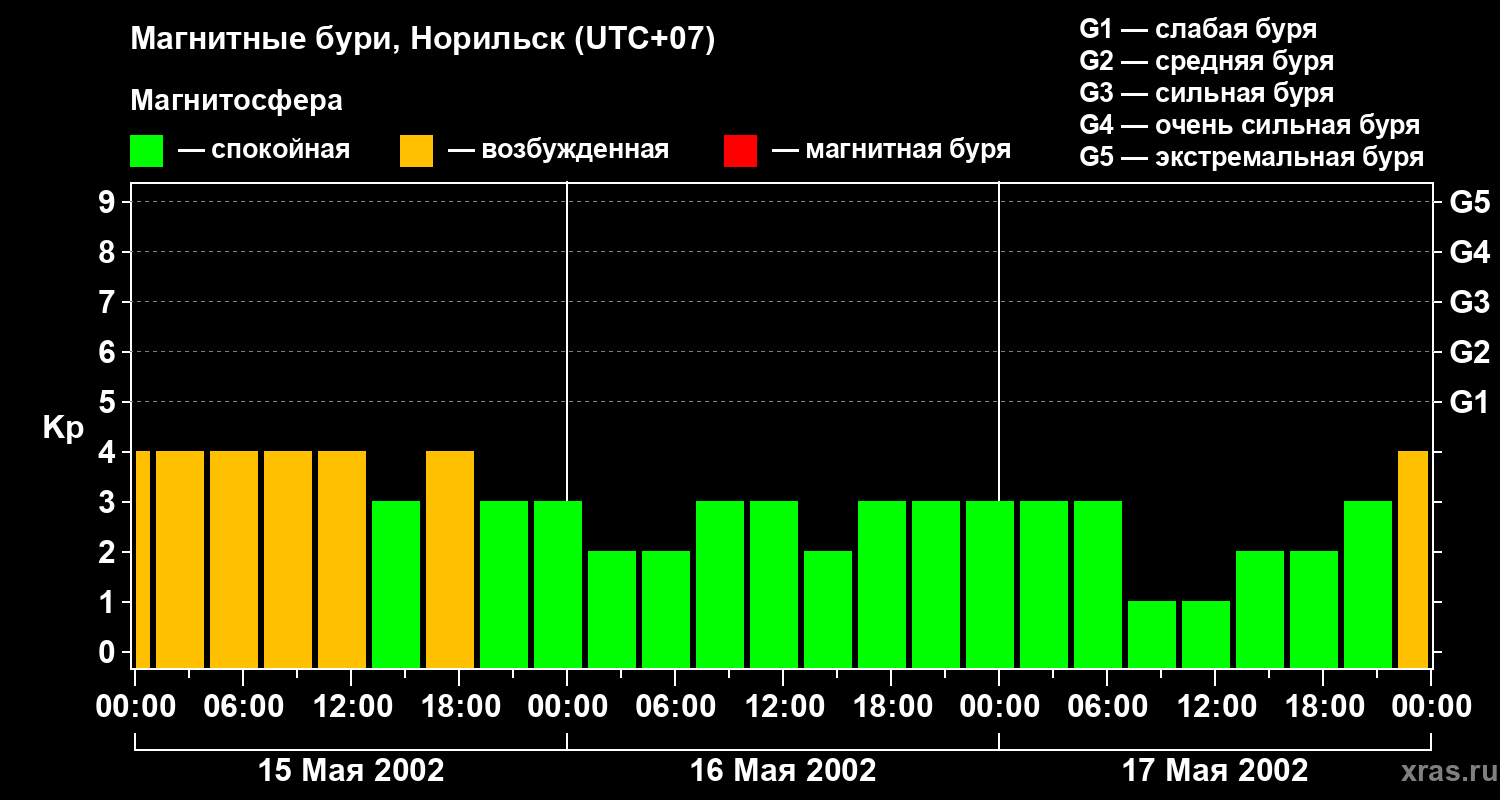
Task: Click the line G3 — сильная буря
Action: pyautogui.click(x=1207, y=93)
